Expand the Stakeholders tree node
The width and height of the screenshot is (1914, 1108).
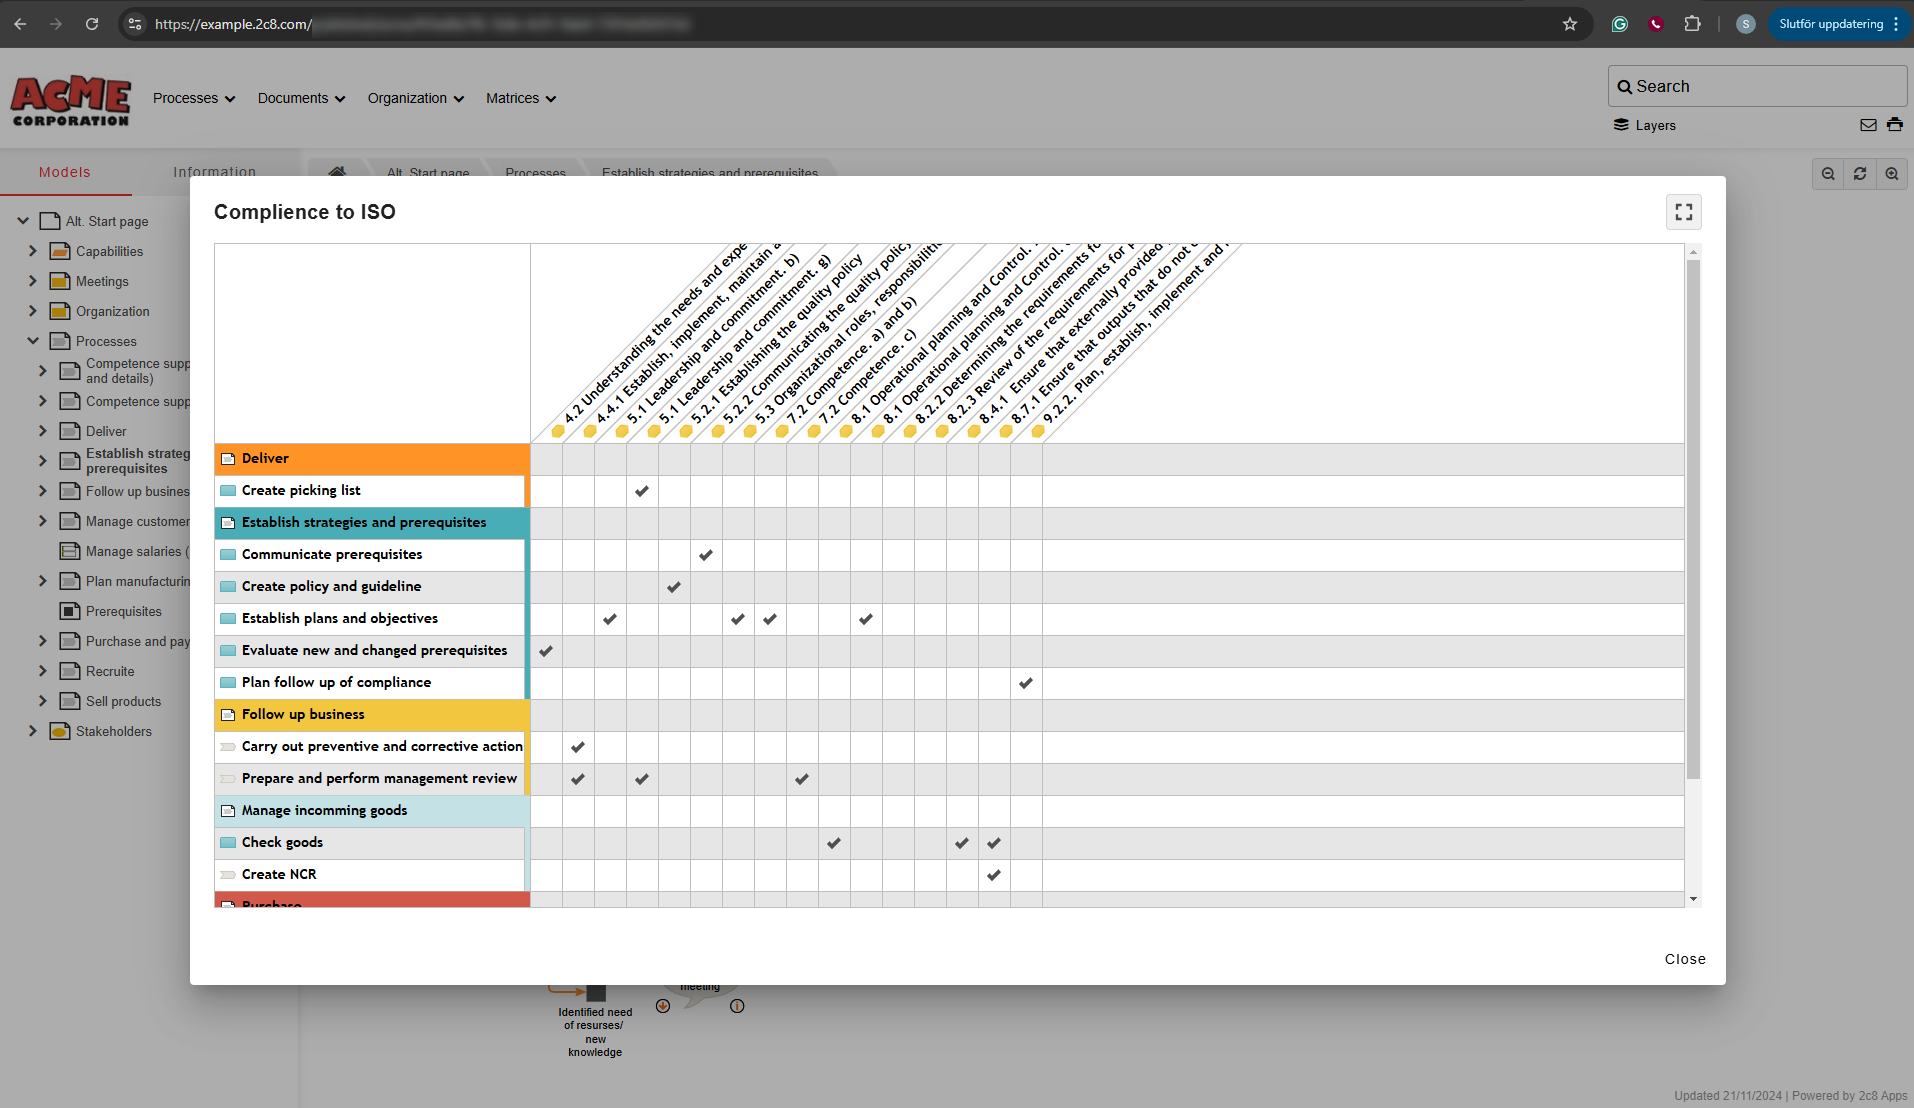(x=33, y=731)
